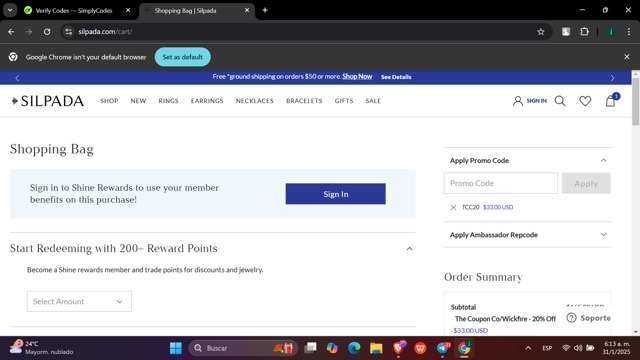Click SIGN IN header link
Screen dimensions: 640x360
coord(536,101)
